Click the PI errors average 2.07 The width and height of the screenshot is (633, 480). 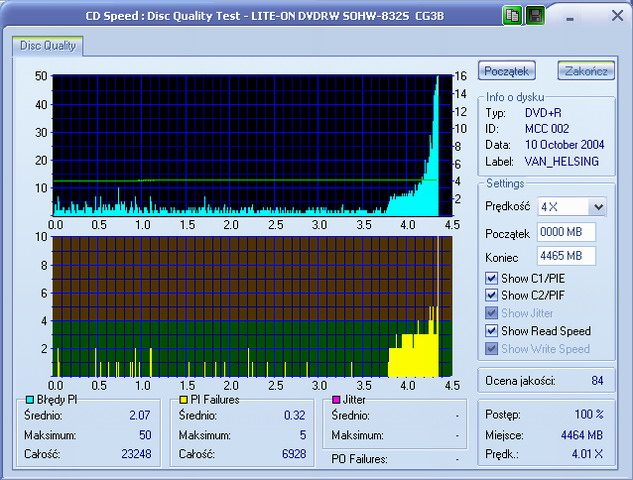click(x=140, y=415)
